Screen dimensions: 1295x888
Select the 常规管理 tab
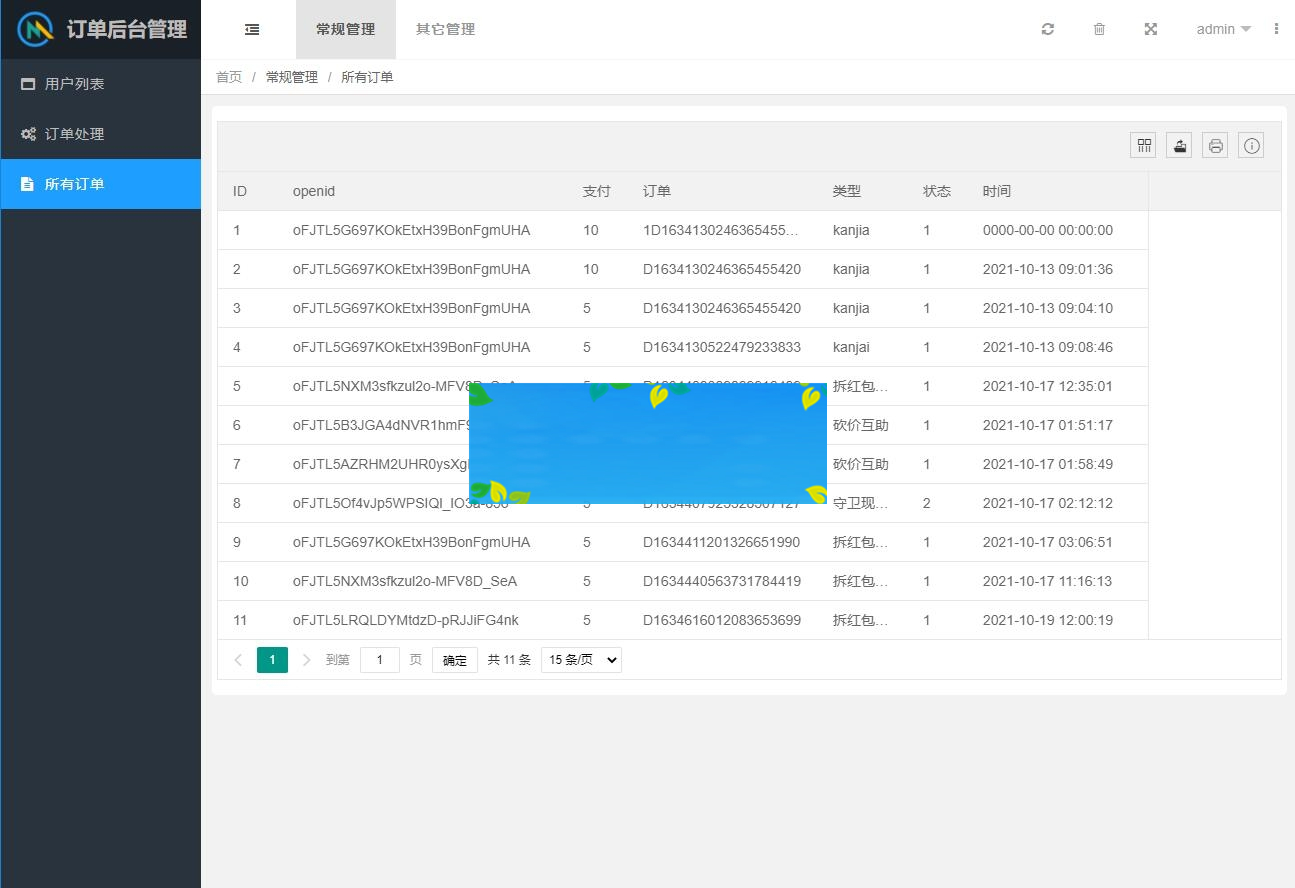tap(345, 29)
